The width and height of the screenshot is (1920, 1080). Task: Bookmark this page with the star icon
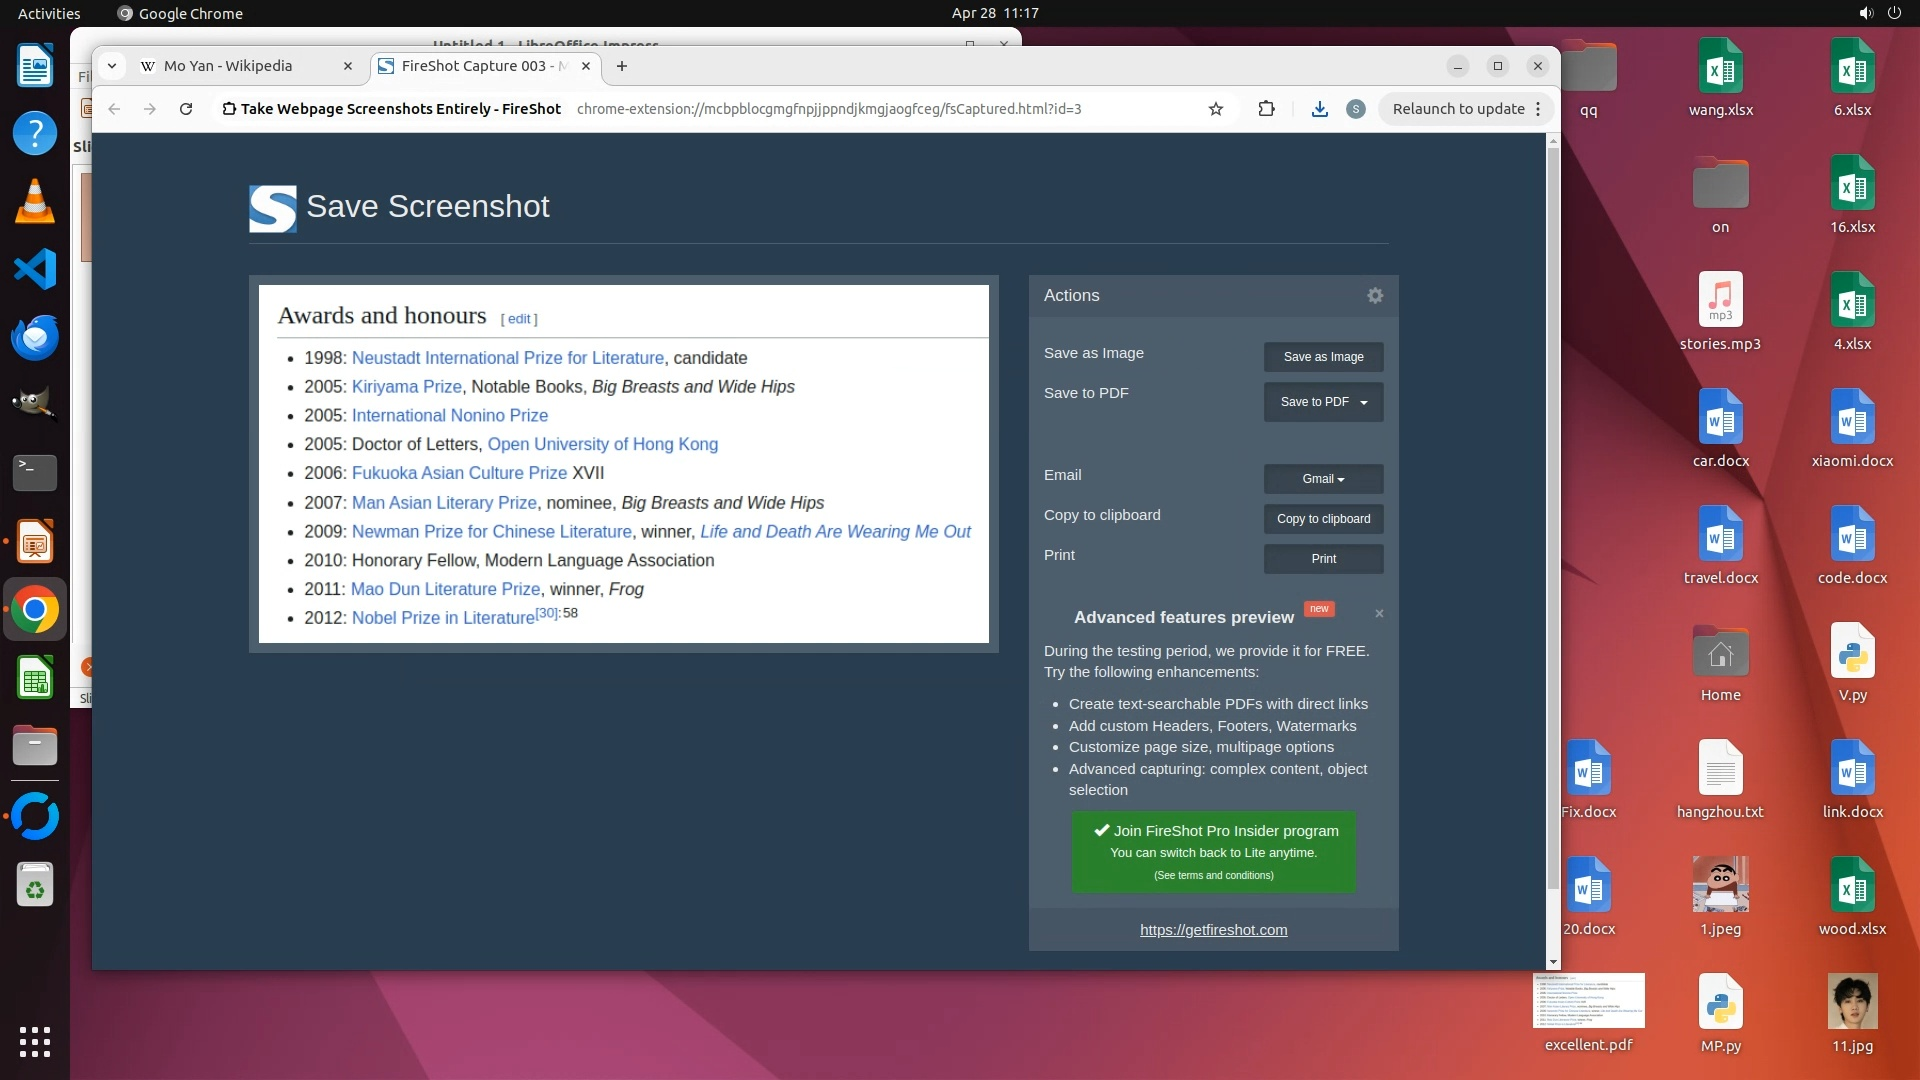pyautogui.click(x=1216, y=109)
